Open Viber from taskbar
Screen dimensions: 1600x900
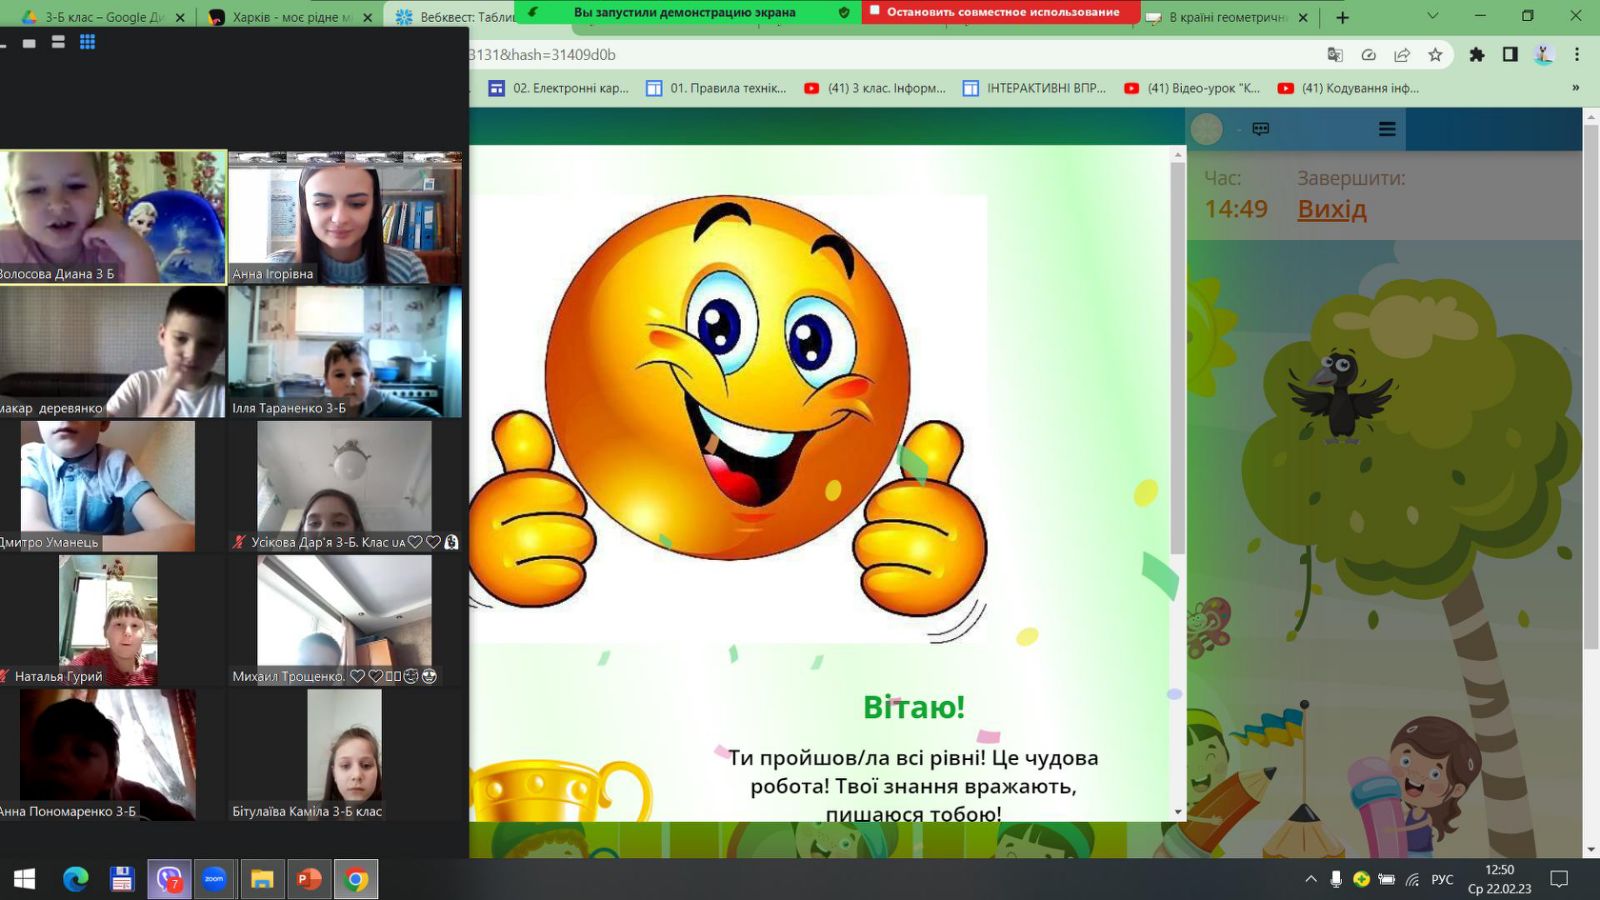(x=169, y=879)
